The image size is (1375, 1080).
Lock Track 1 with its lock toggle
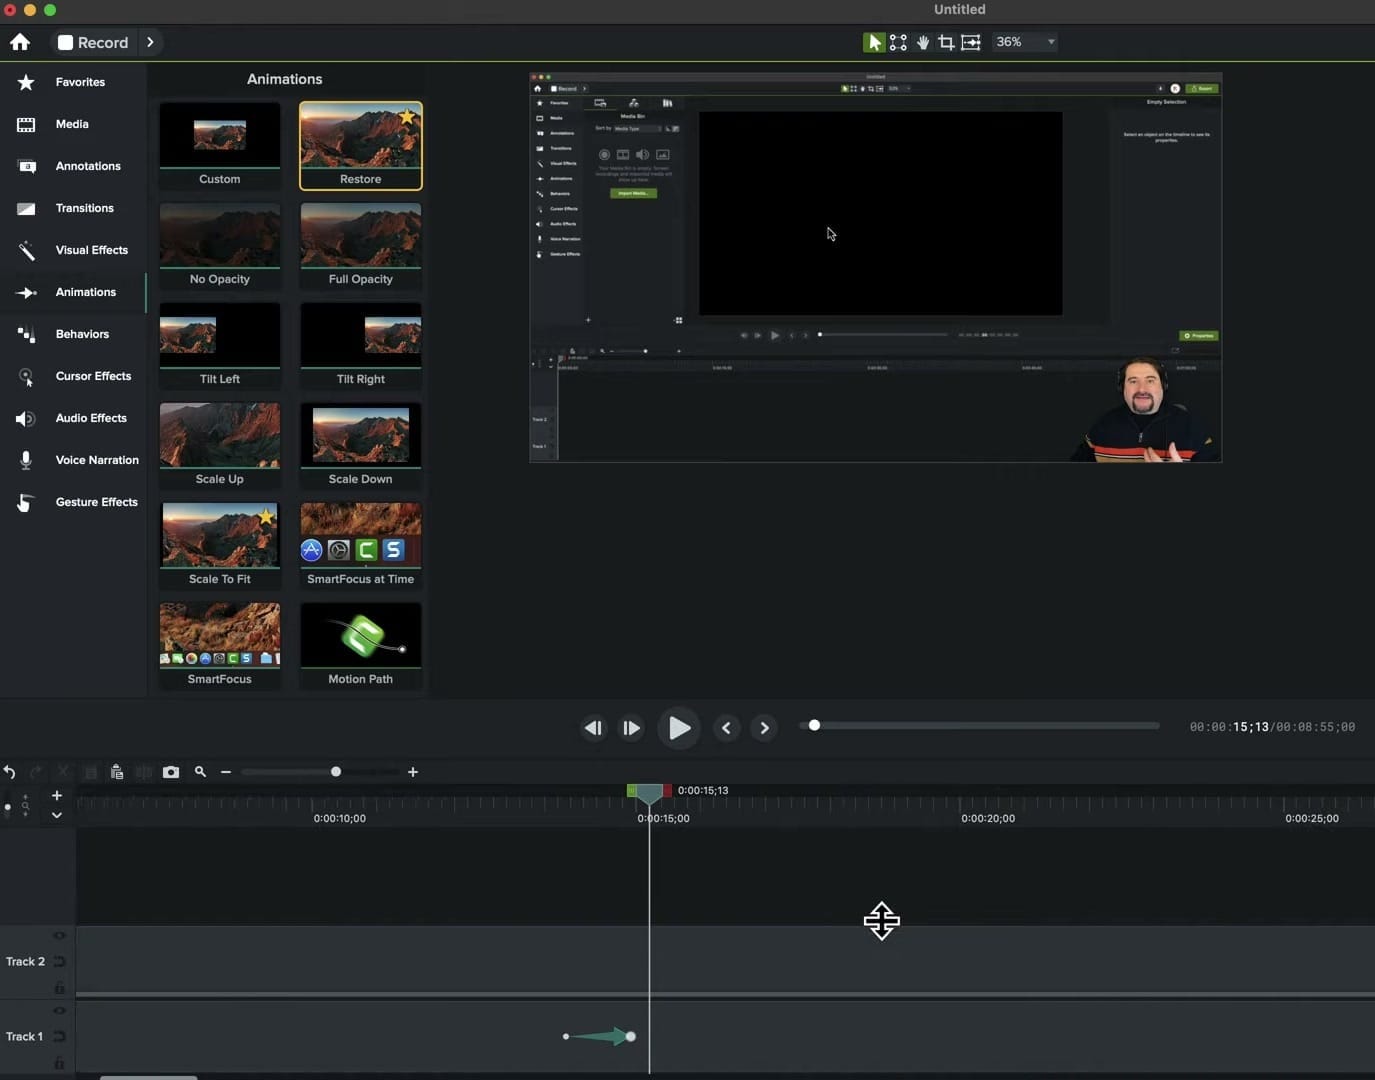point(59,1063)
